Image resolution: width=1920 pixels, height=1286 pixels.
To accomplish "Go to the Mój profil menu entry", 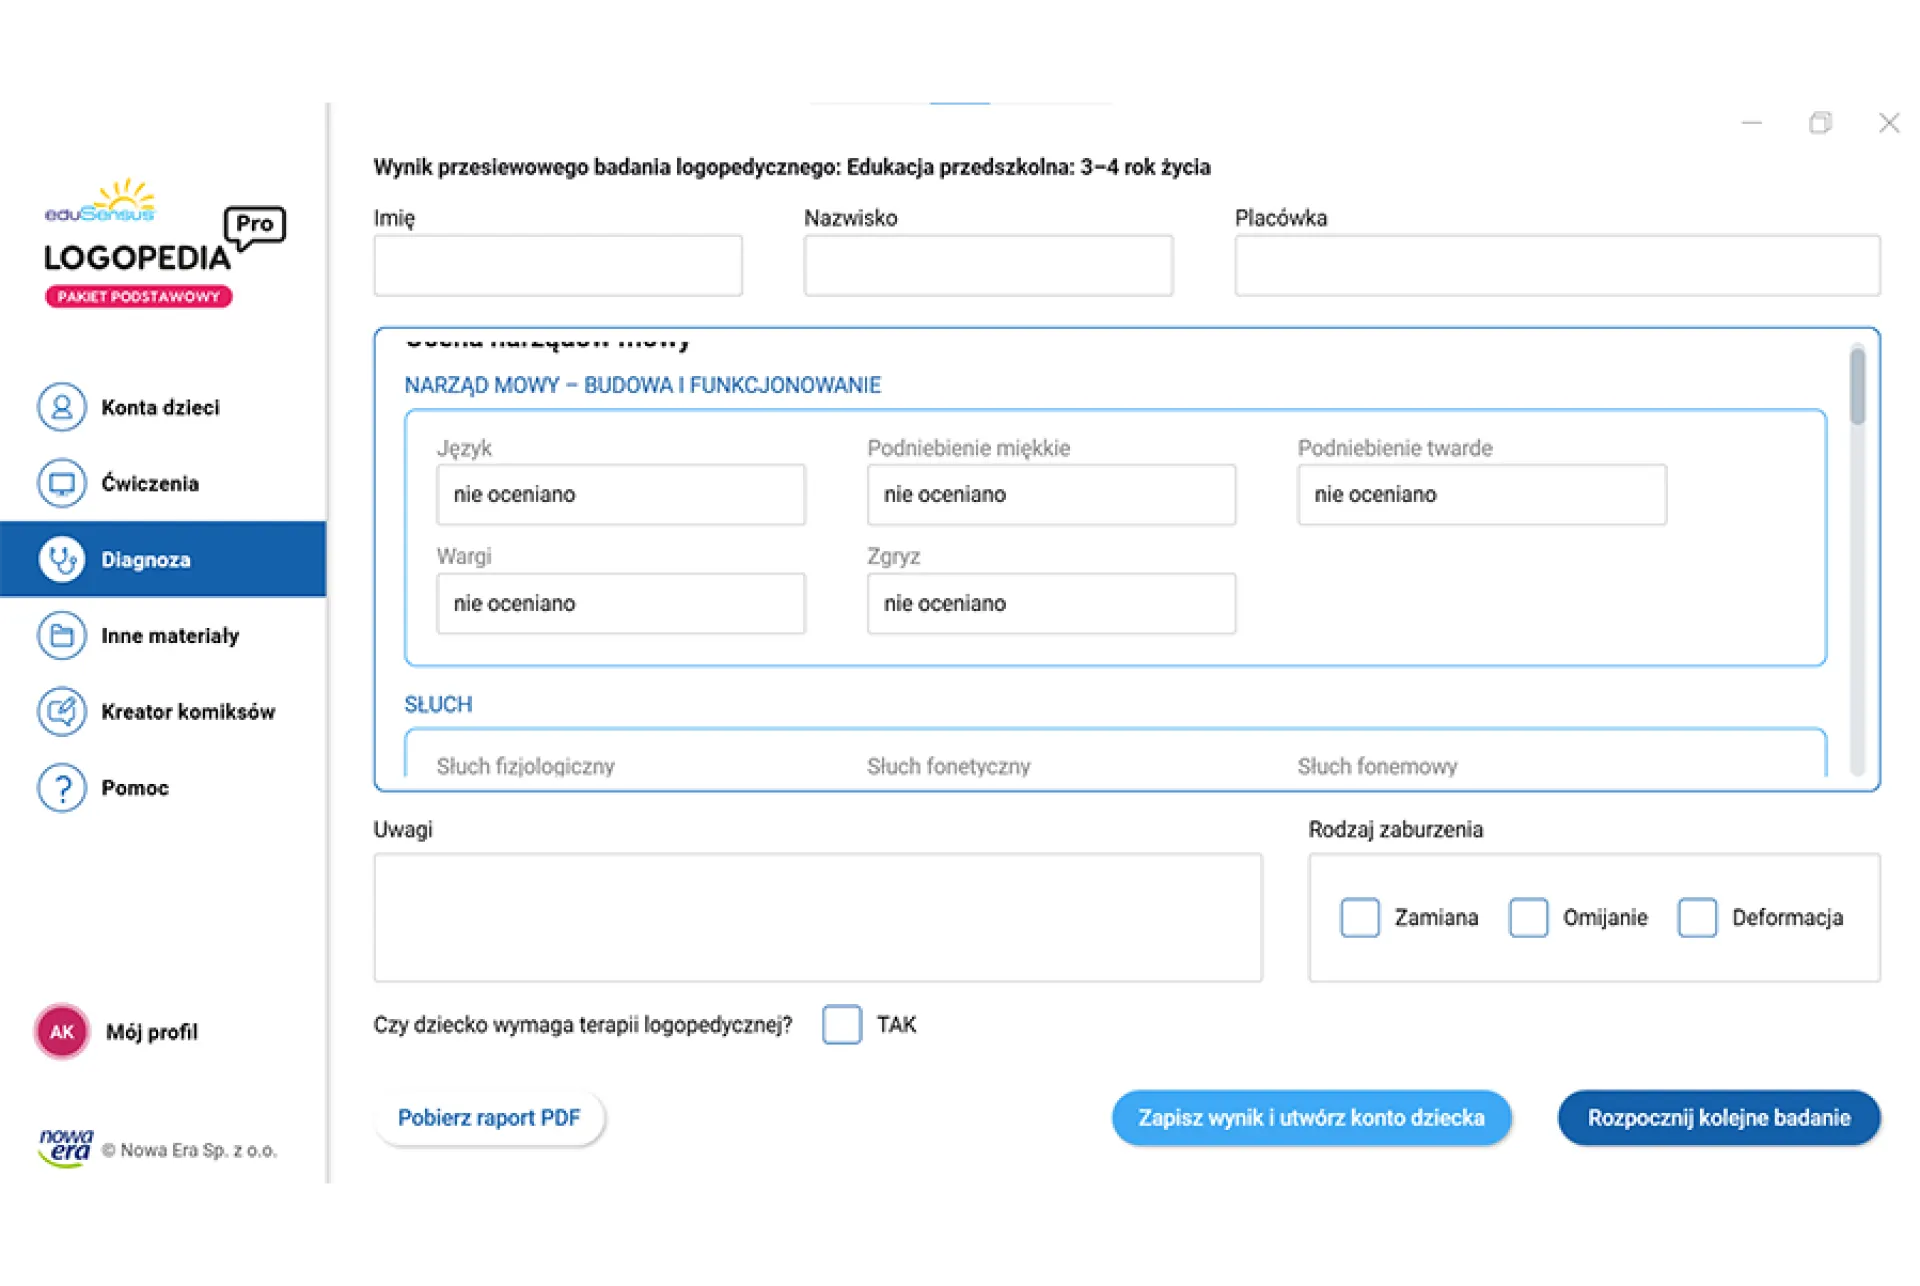I will 152,1032.
